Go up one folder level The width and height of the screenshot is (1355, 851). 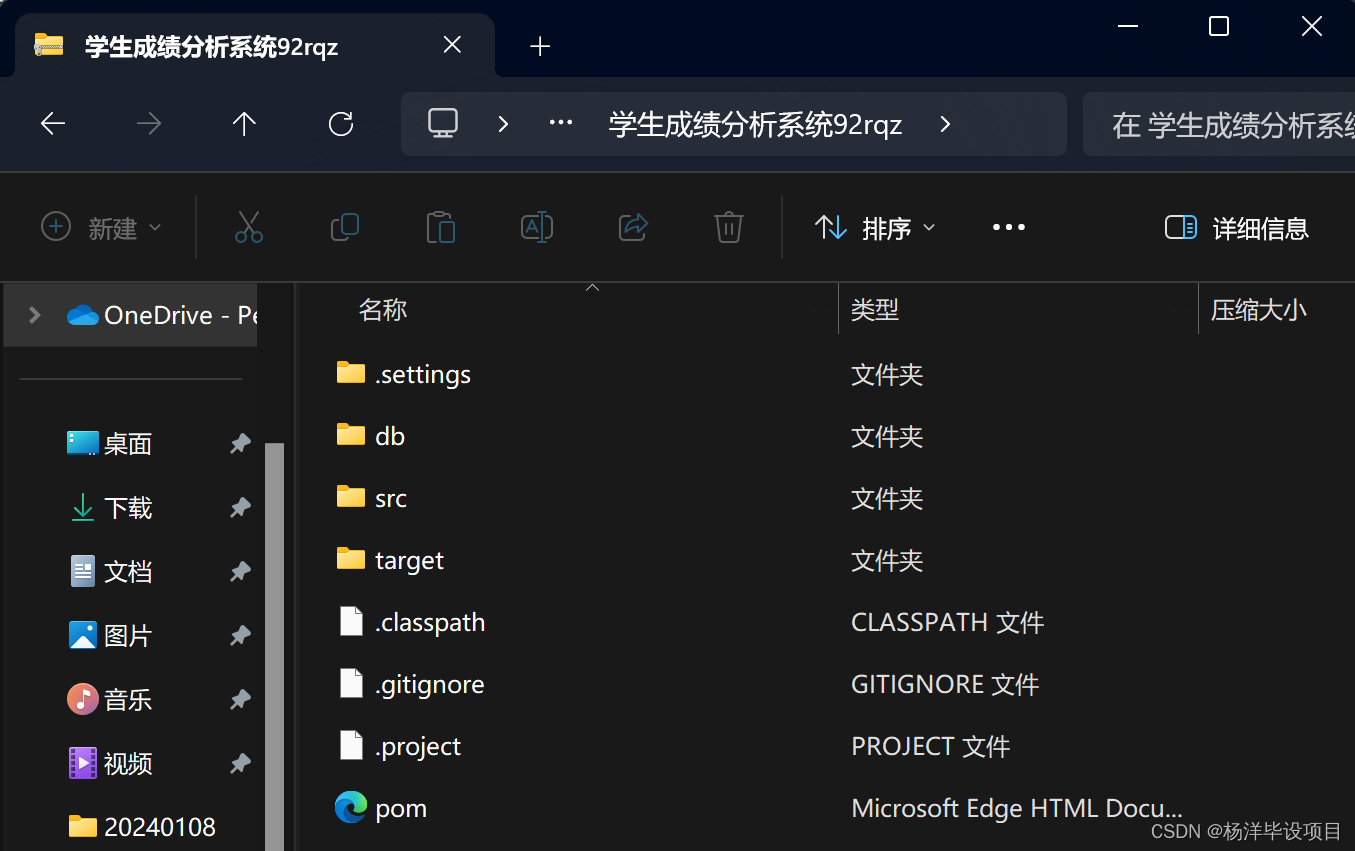point(244,124)
